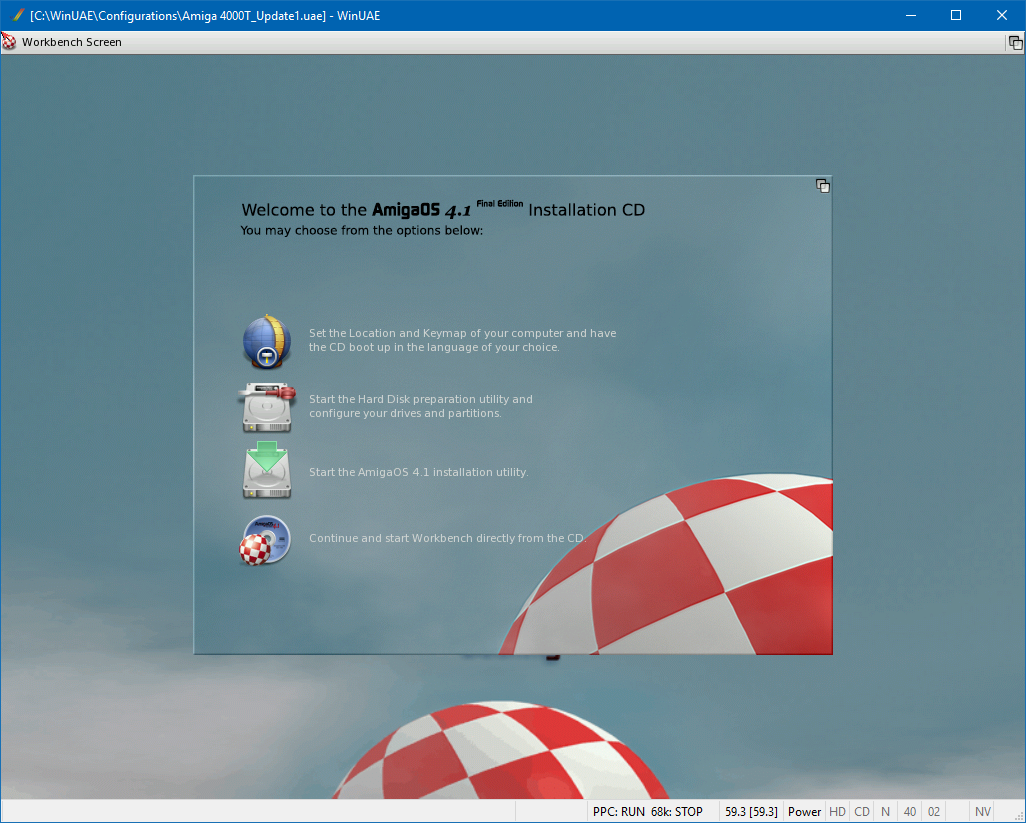
Task: Click the depth gadget on the installation window
Action: [x=822, y=186]
